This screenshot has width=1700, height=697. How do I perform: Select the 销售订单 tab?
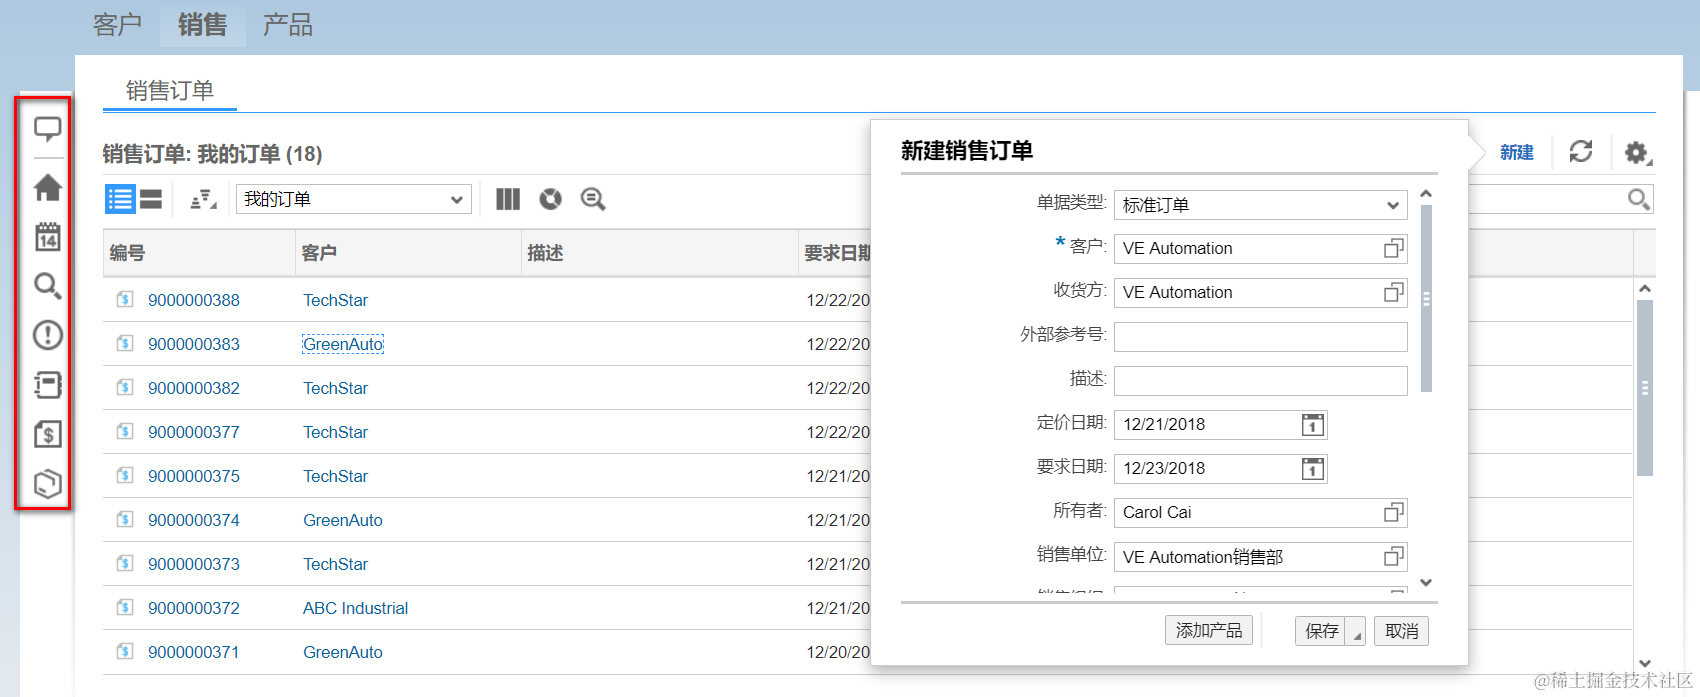coord(170,91)
